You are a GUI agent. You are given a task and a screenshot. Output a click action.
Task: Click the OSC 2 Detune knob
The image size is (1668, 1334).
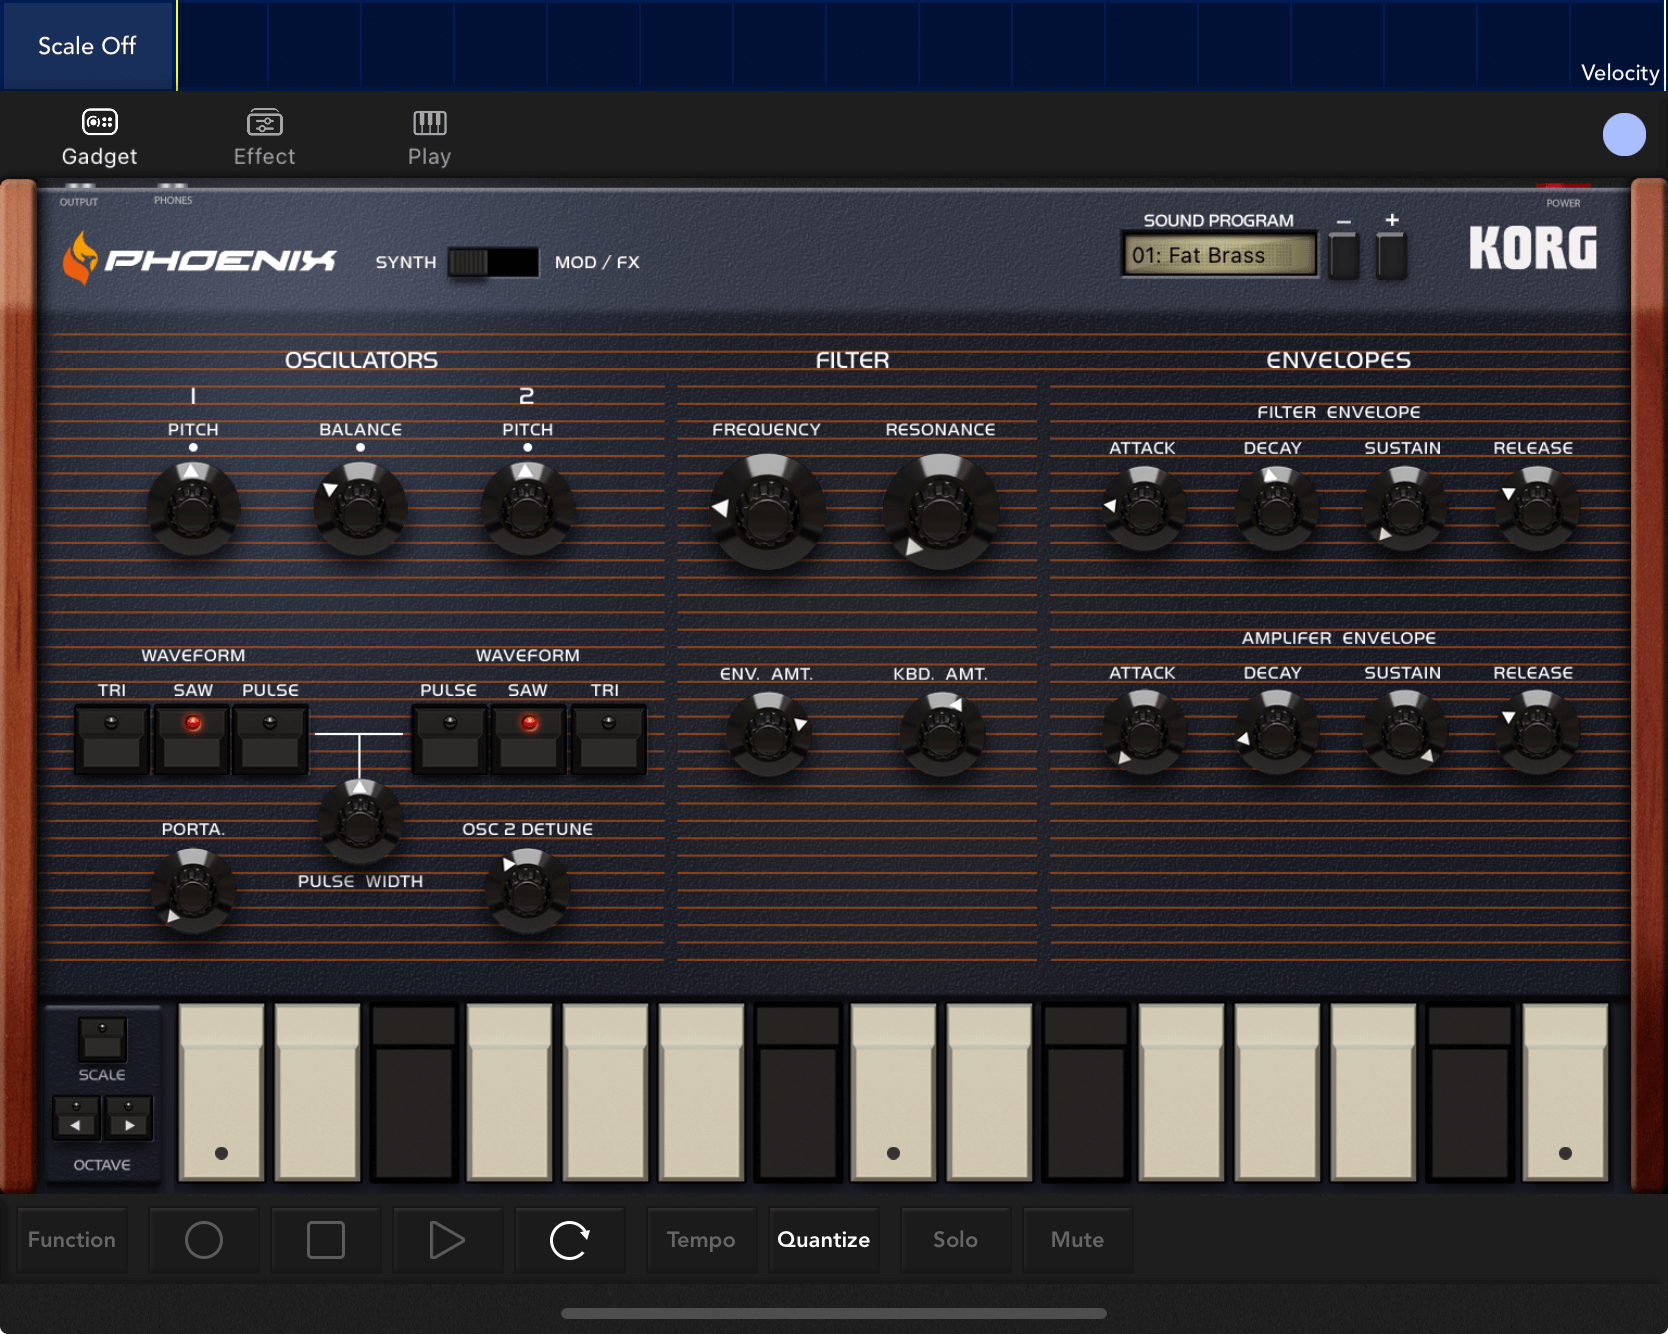click(527, 890)
